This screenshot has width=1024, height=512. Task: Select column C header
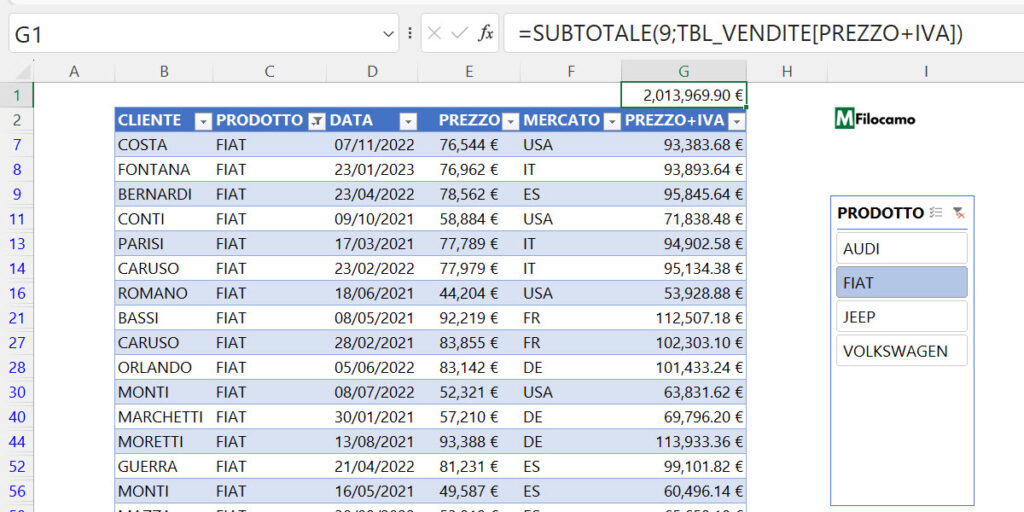click(x=269, y=72)
